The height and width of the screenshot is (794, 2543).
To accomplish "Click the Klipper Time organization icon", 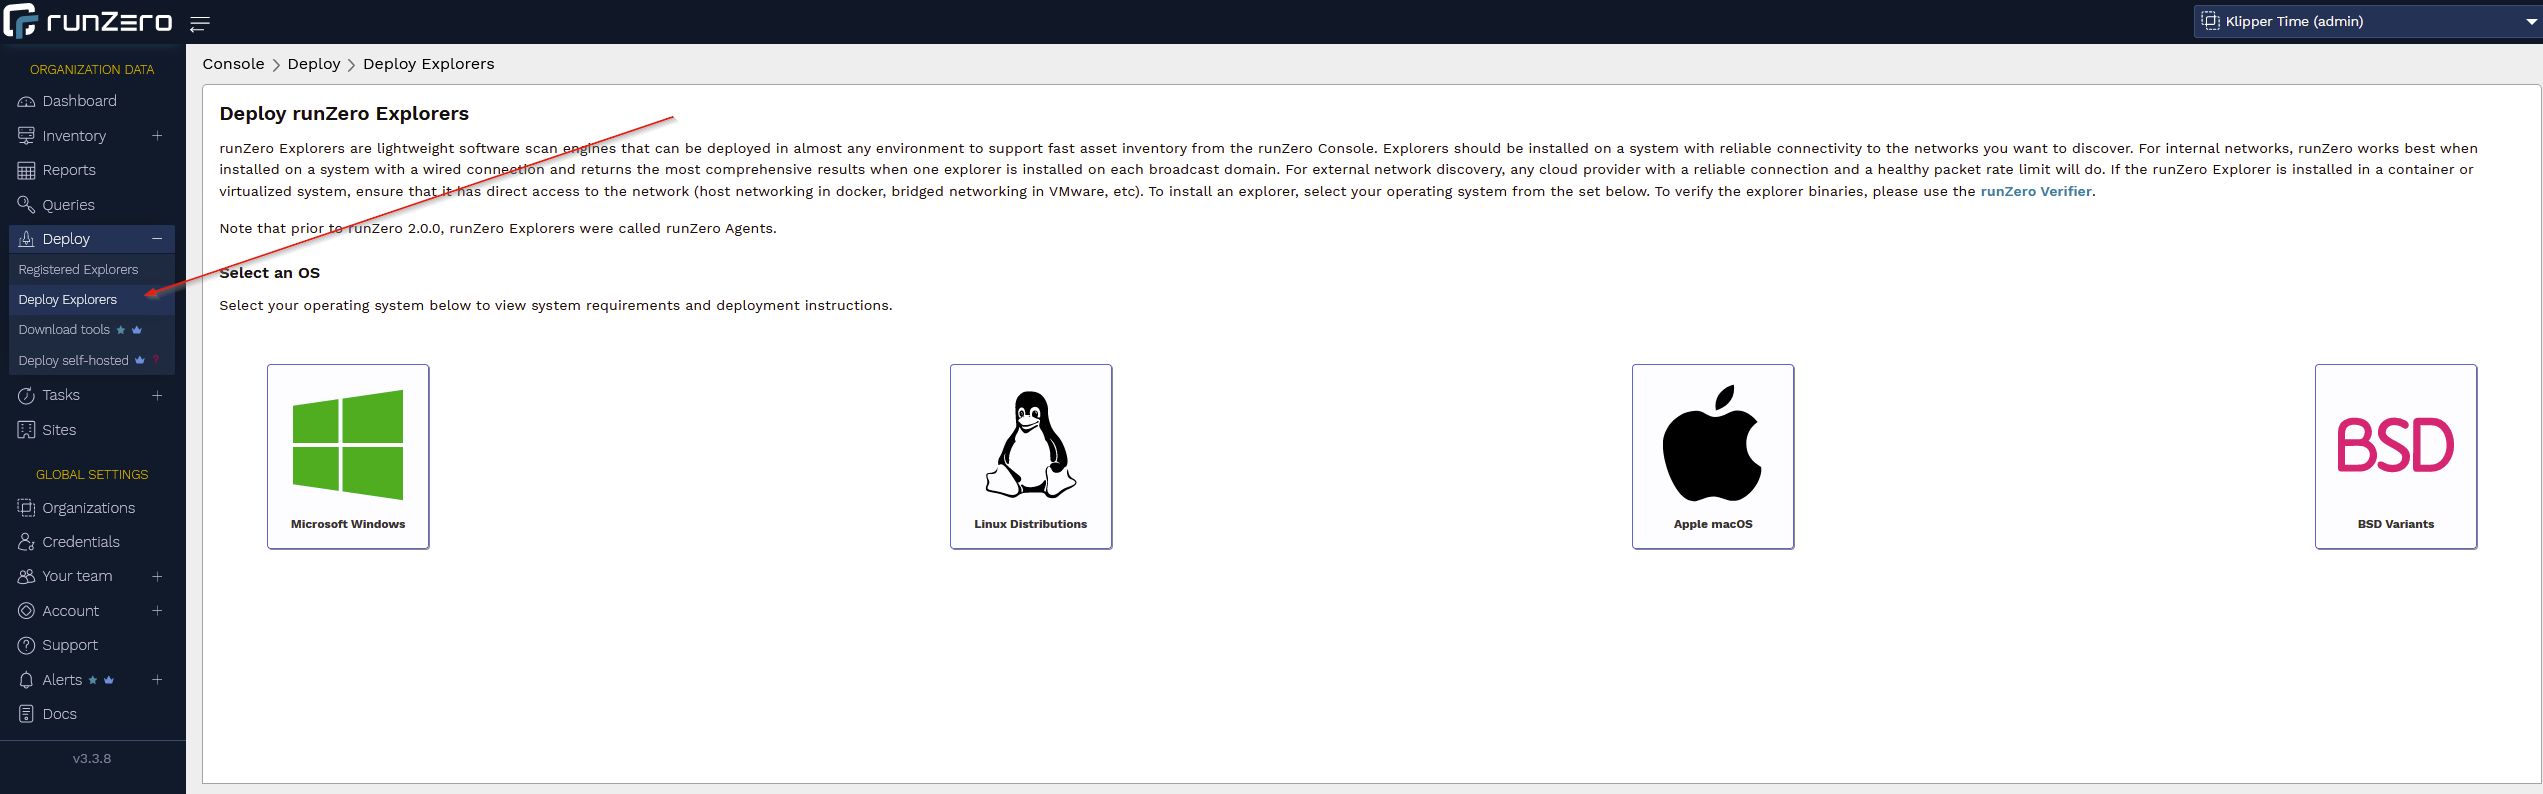I will 2210,21.
